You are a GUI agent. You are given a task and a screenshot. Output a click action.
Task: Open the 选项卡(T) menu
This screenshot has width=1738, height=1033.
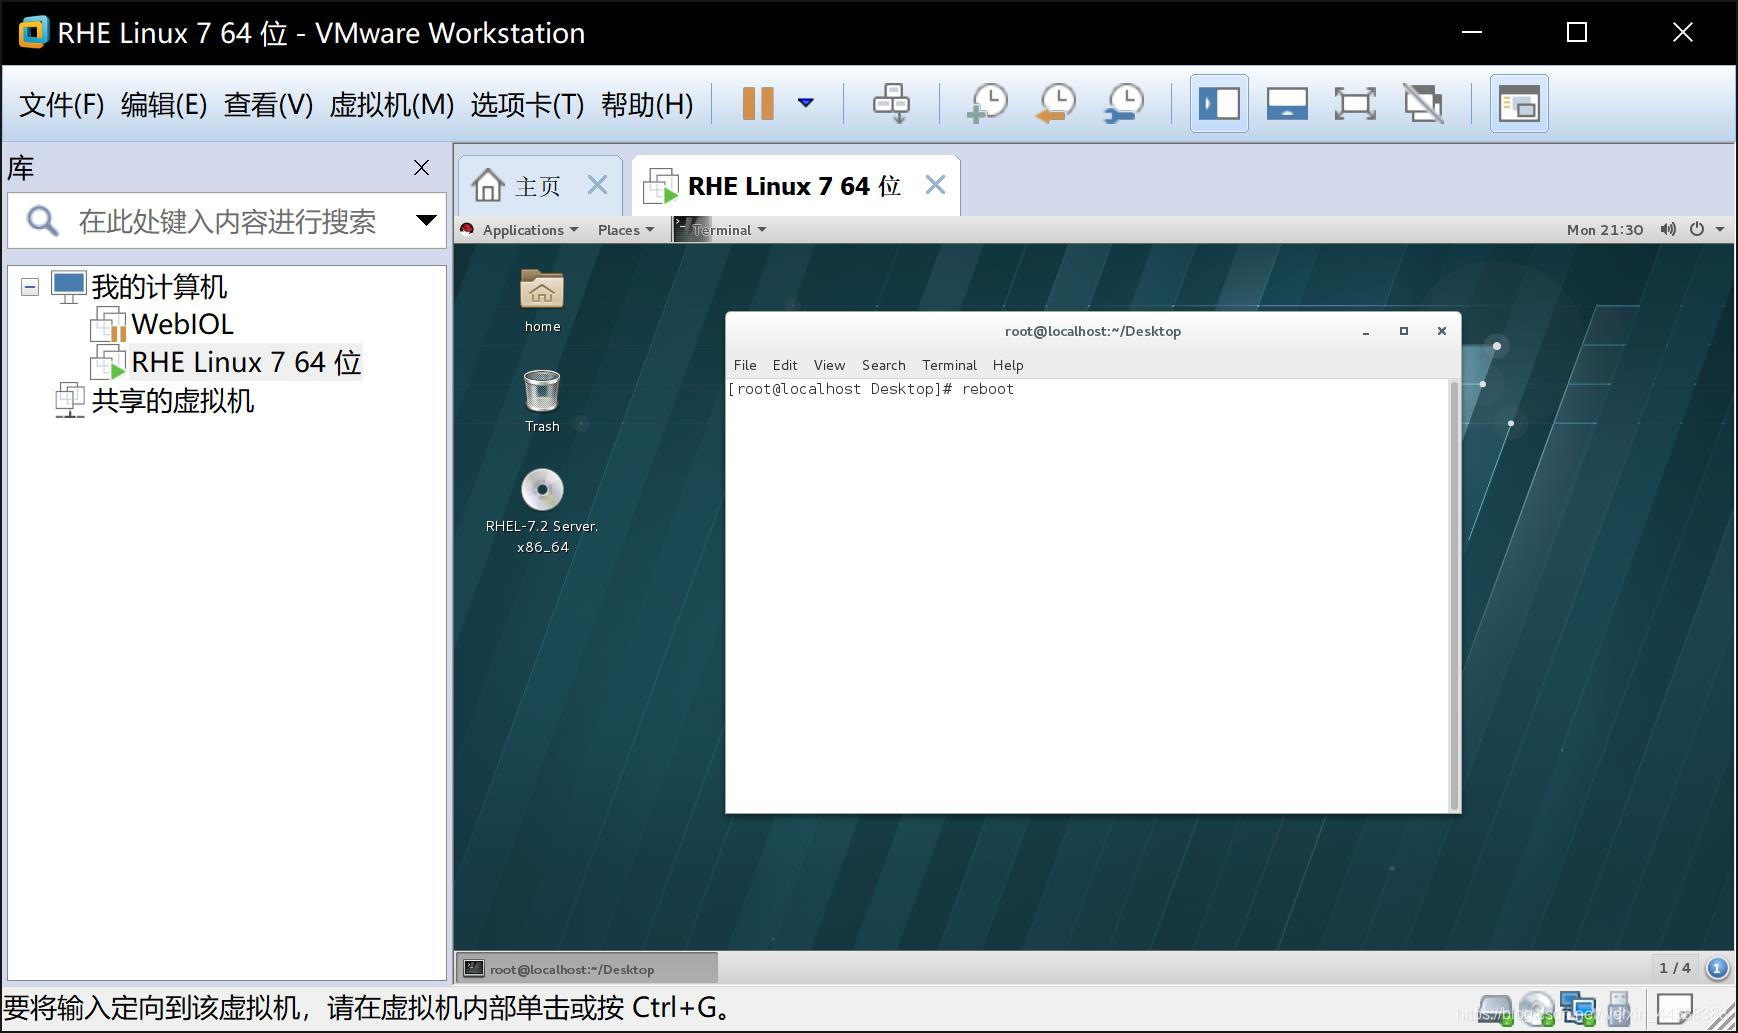(x=527, y=104)
